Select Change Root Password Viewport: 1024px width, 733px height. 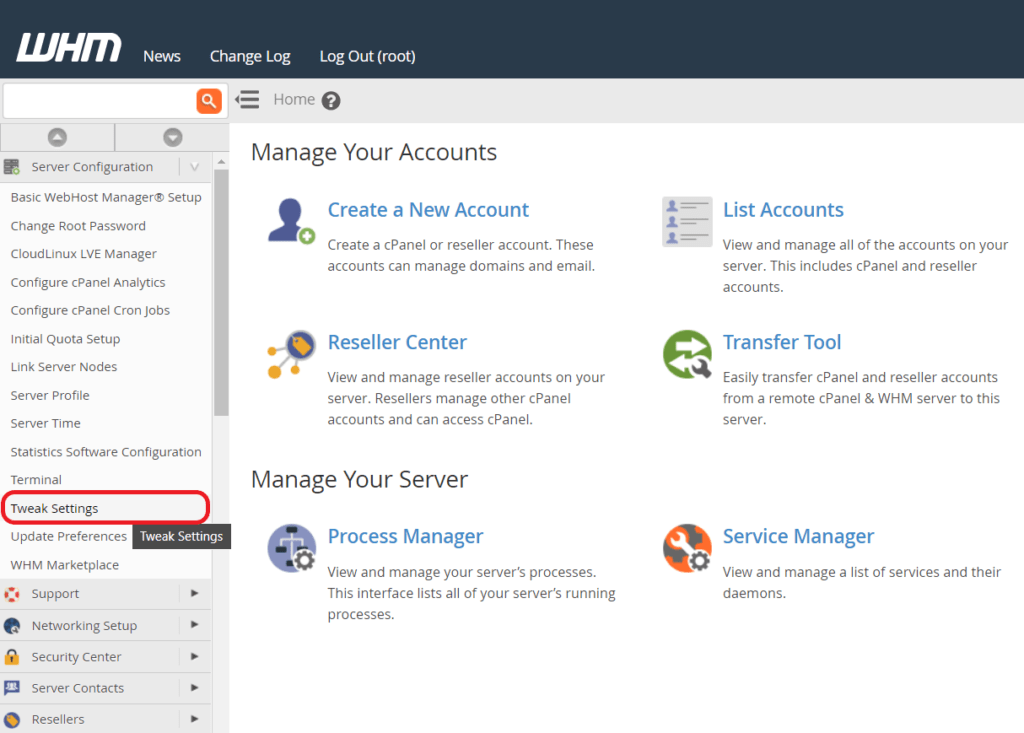[x=78, y=226]
